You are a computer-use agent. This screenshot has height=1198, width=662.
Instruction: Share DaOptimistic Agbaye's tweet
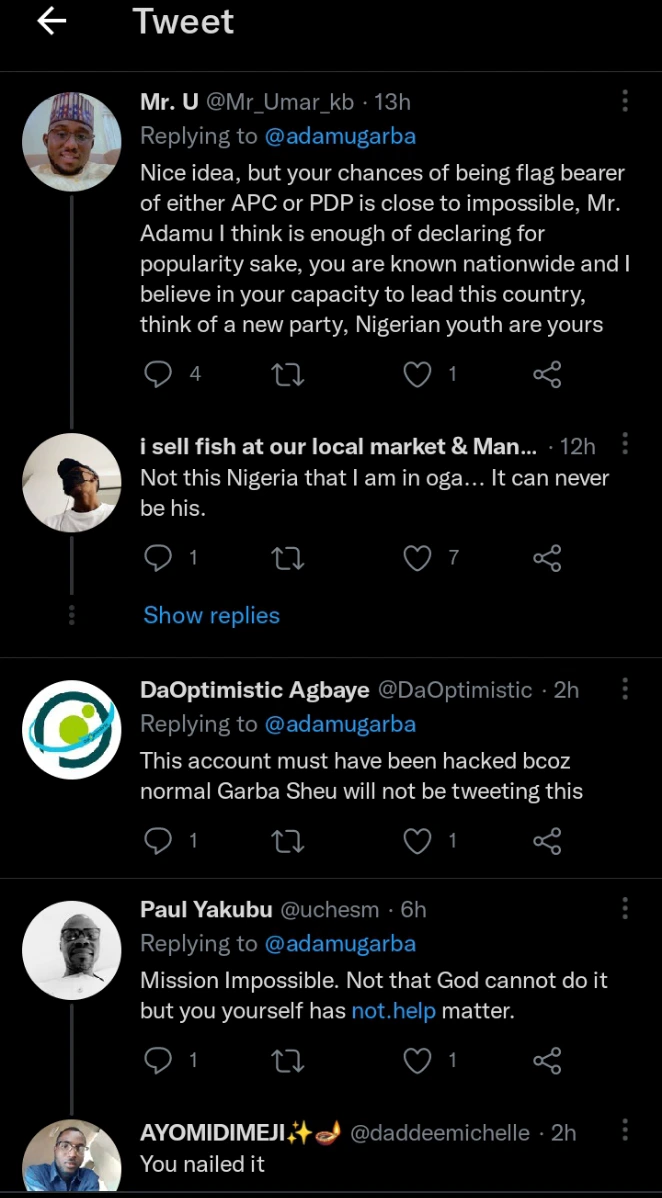(x=547, y=842)
